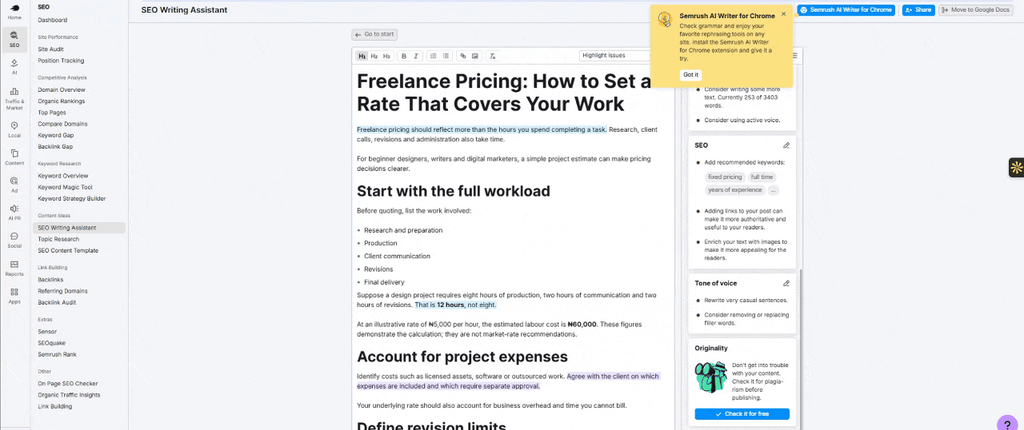The height and width of the screenshot is (430, 1024).
Task: Click the Share button
Action: pyautogui.click(x=918, y=10)
